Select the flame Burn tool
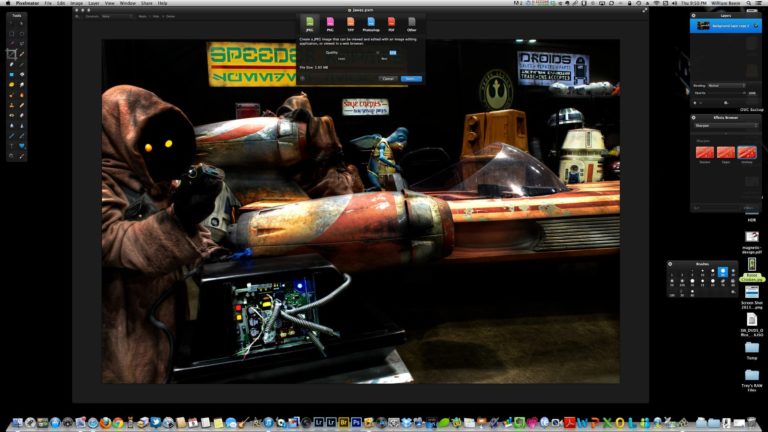Viewport: 768px width, 432px height. (22, 95)
